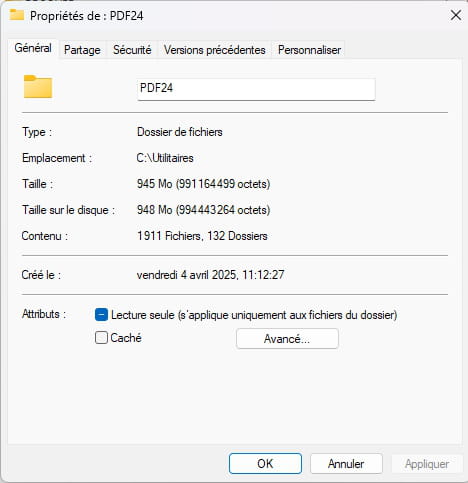Switch to the Général tab
This screenshot has height=483, width=468.
33,48
